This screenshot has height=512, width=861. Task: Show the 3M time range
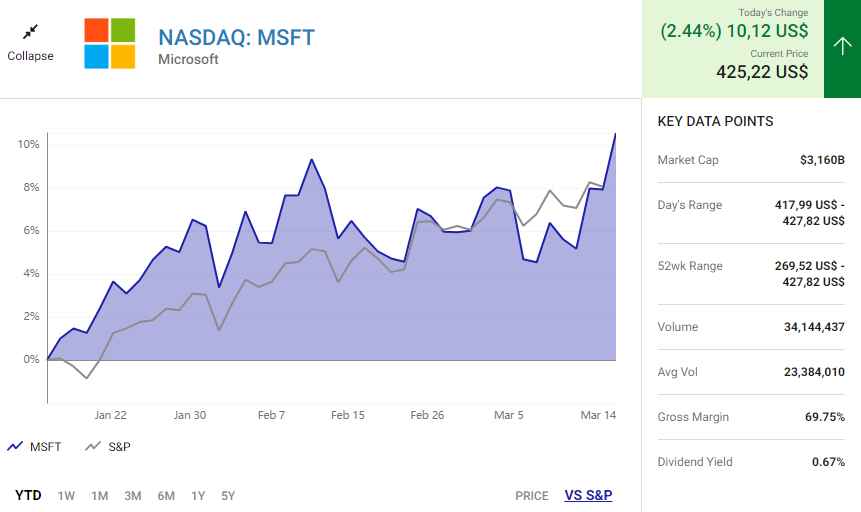click(132, 495)
